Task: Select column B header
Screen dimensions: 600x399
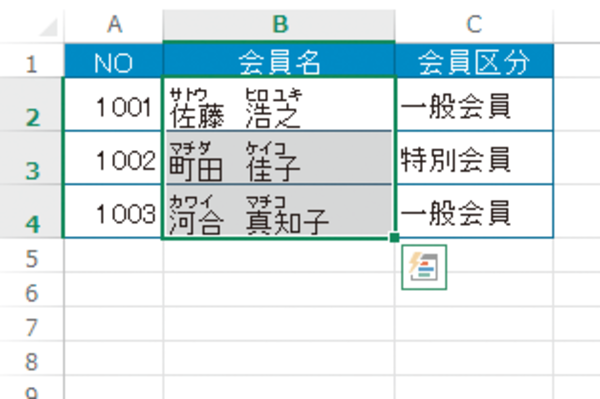Action: (279, 24)
